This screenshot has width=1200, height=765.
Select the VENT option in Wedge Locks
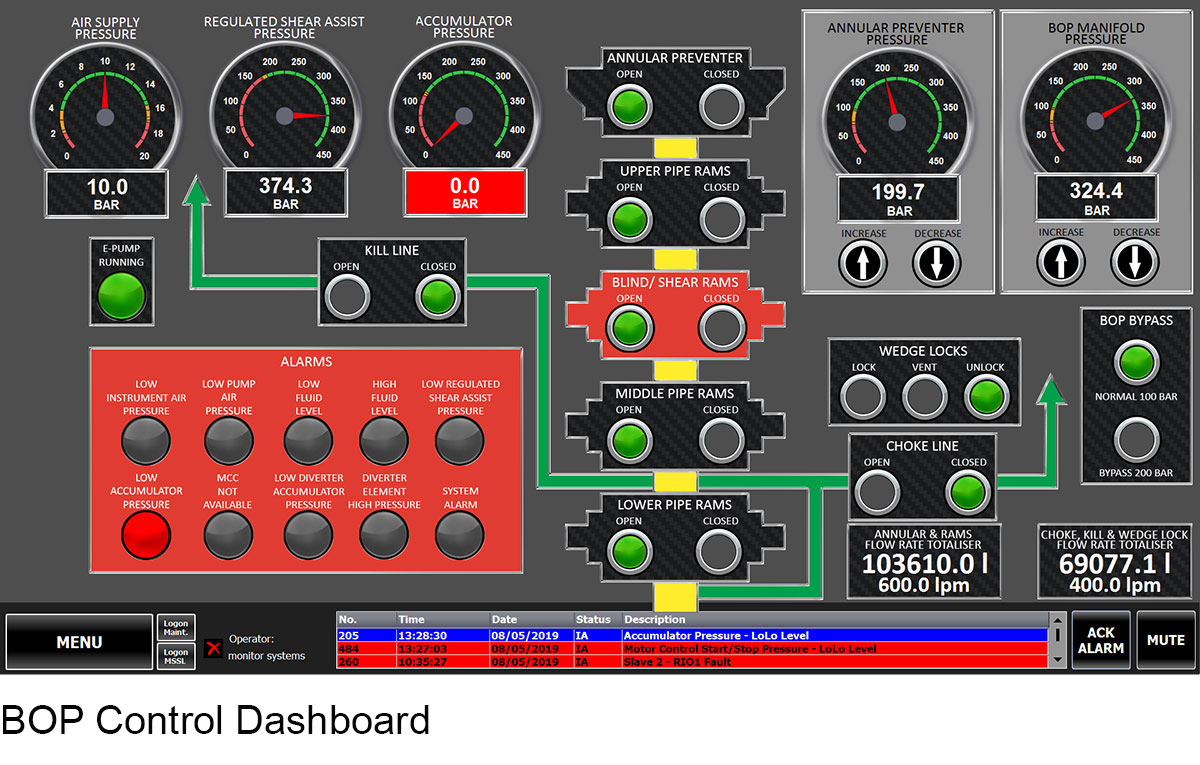923,395
